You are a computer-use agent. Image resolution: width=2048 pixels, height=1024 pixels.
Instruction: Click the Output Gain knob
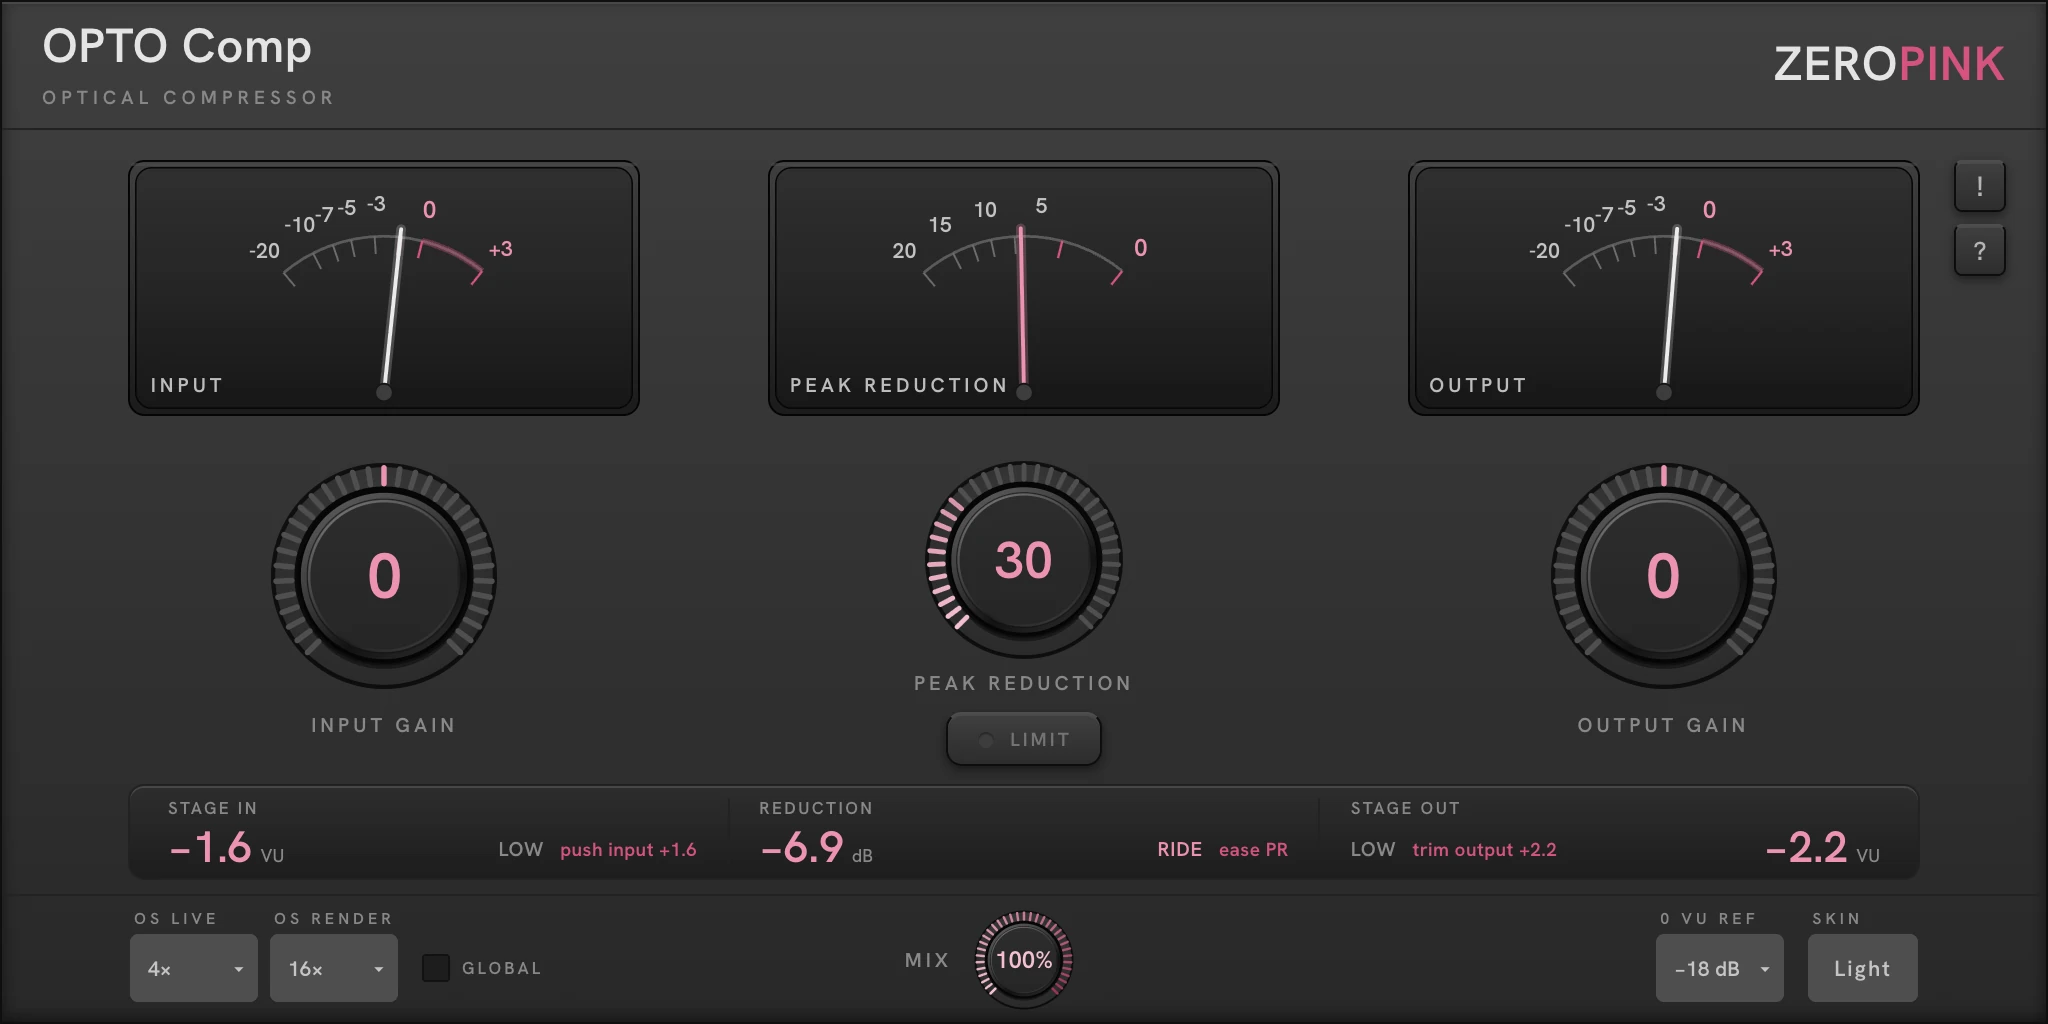coord(1663,575)
